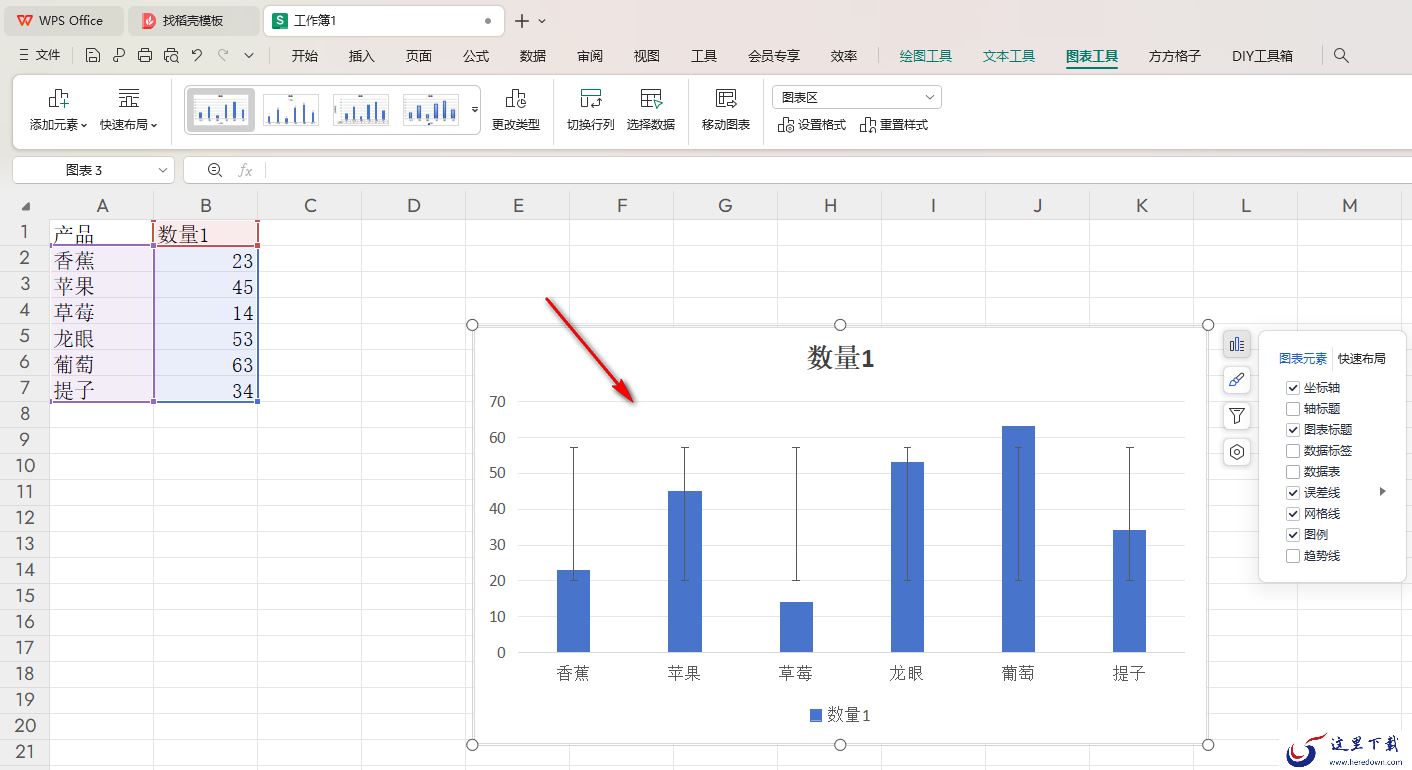Click 更改类型 to change chart type

point(516,110)
